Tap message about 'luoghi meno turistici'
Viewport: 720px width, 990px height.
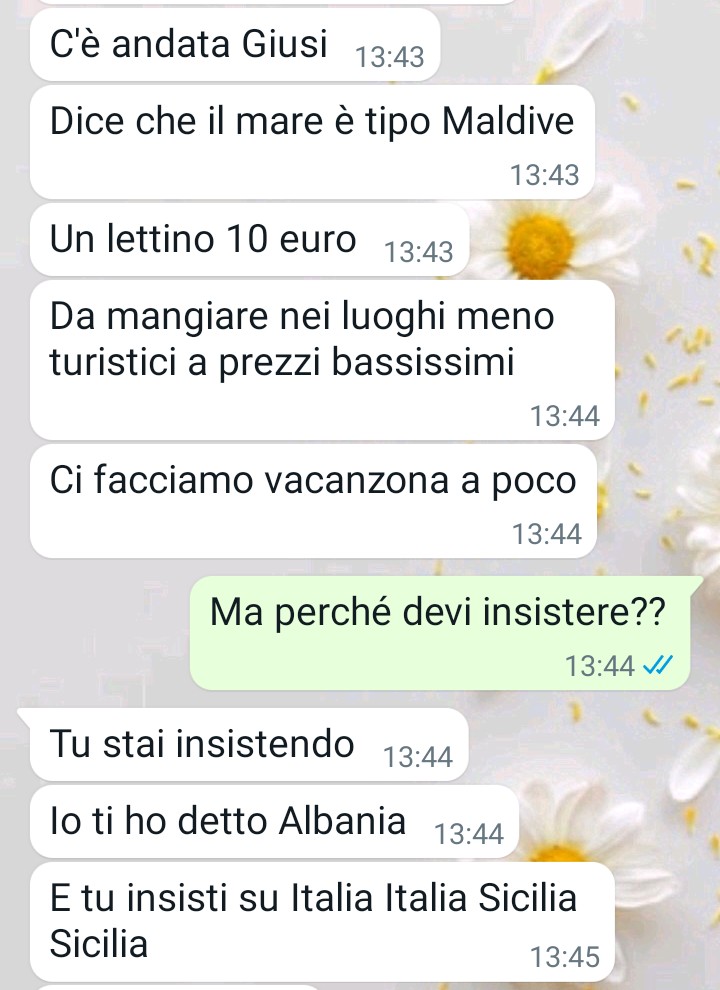[322, 360]
